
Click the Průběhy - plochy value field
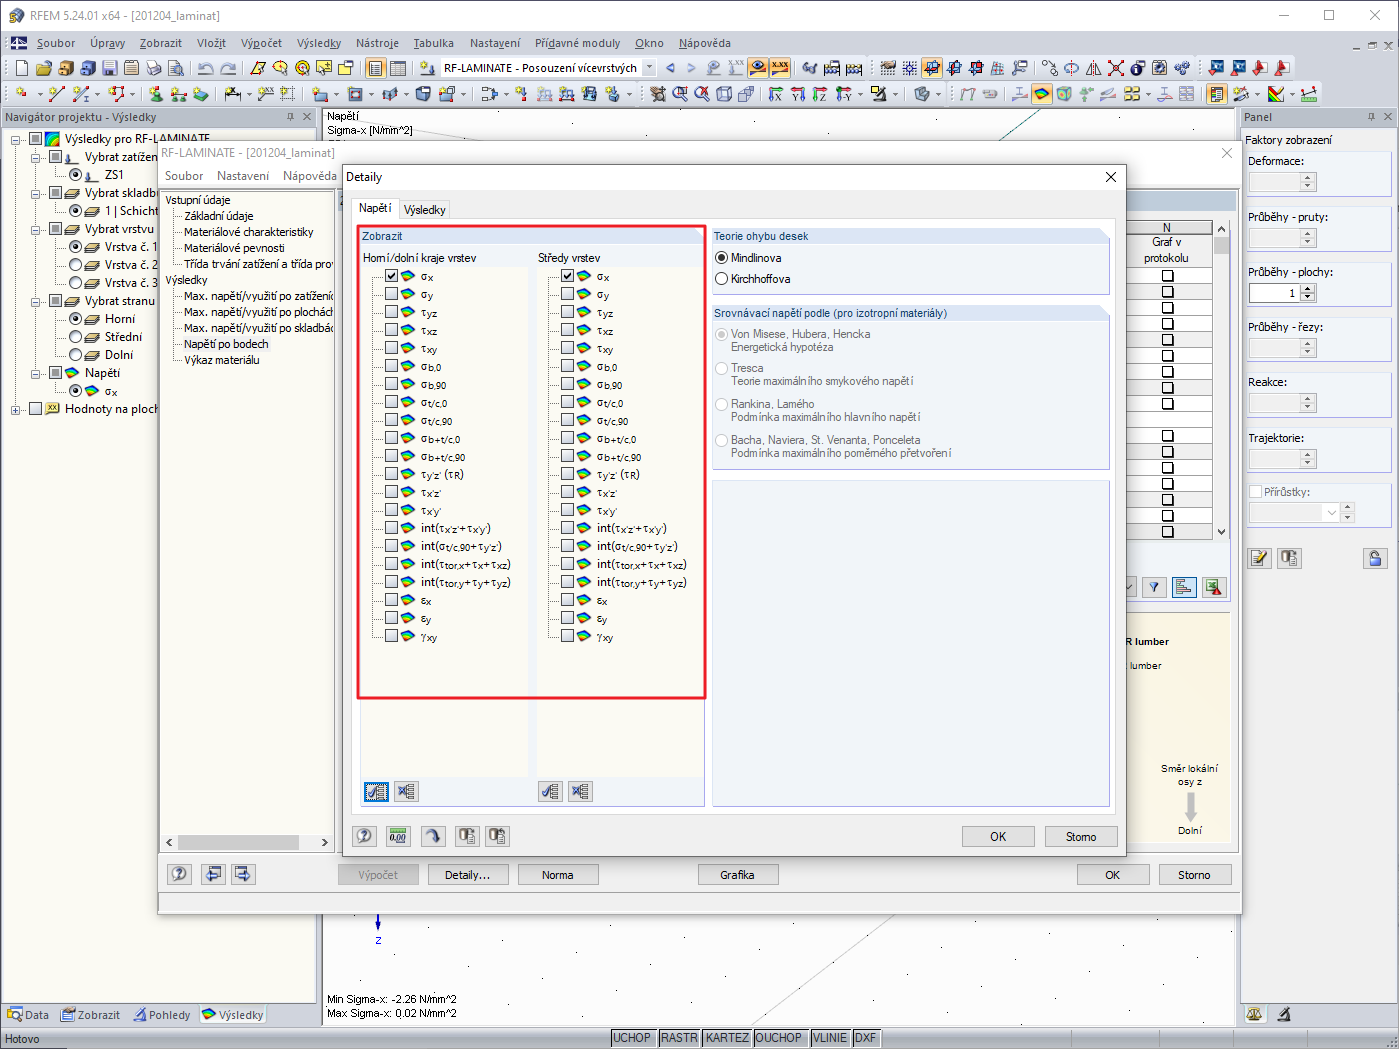pos(1274,293)
